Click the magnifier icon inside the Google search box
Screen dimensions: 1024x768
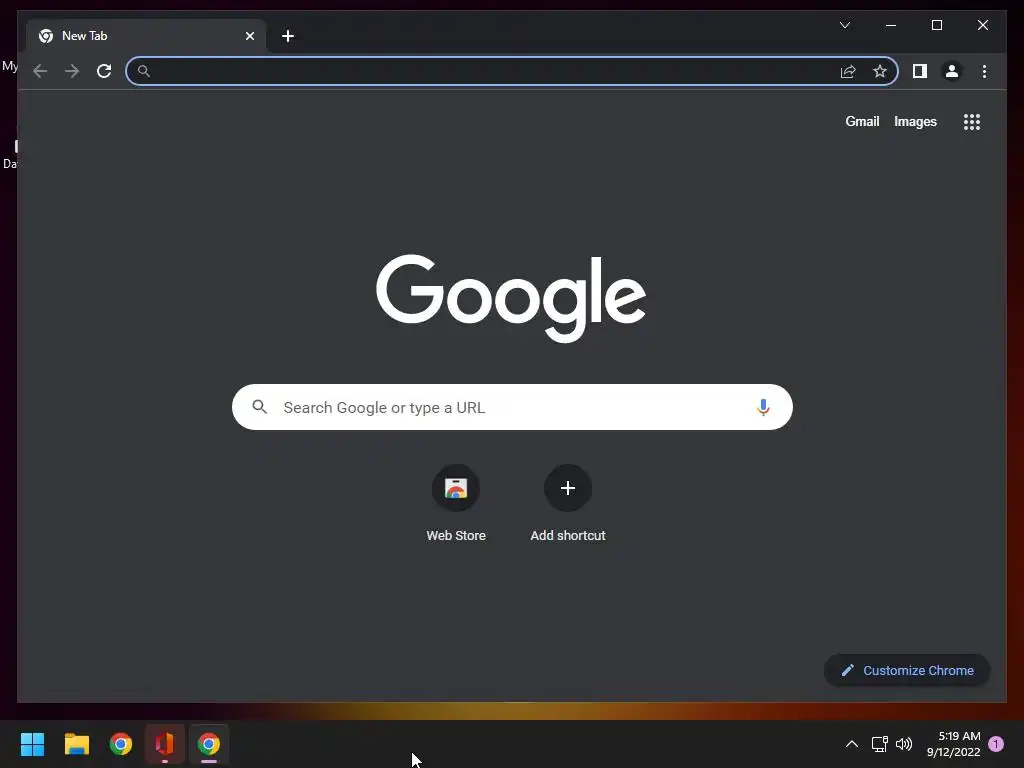coord(260,407)
